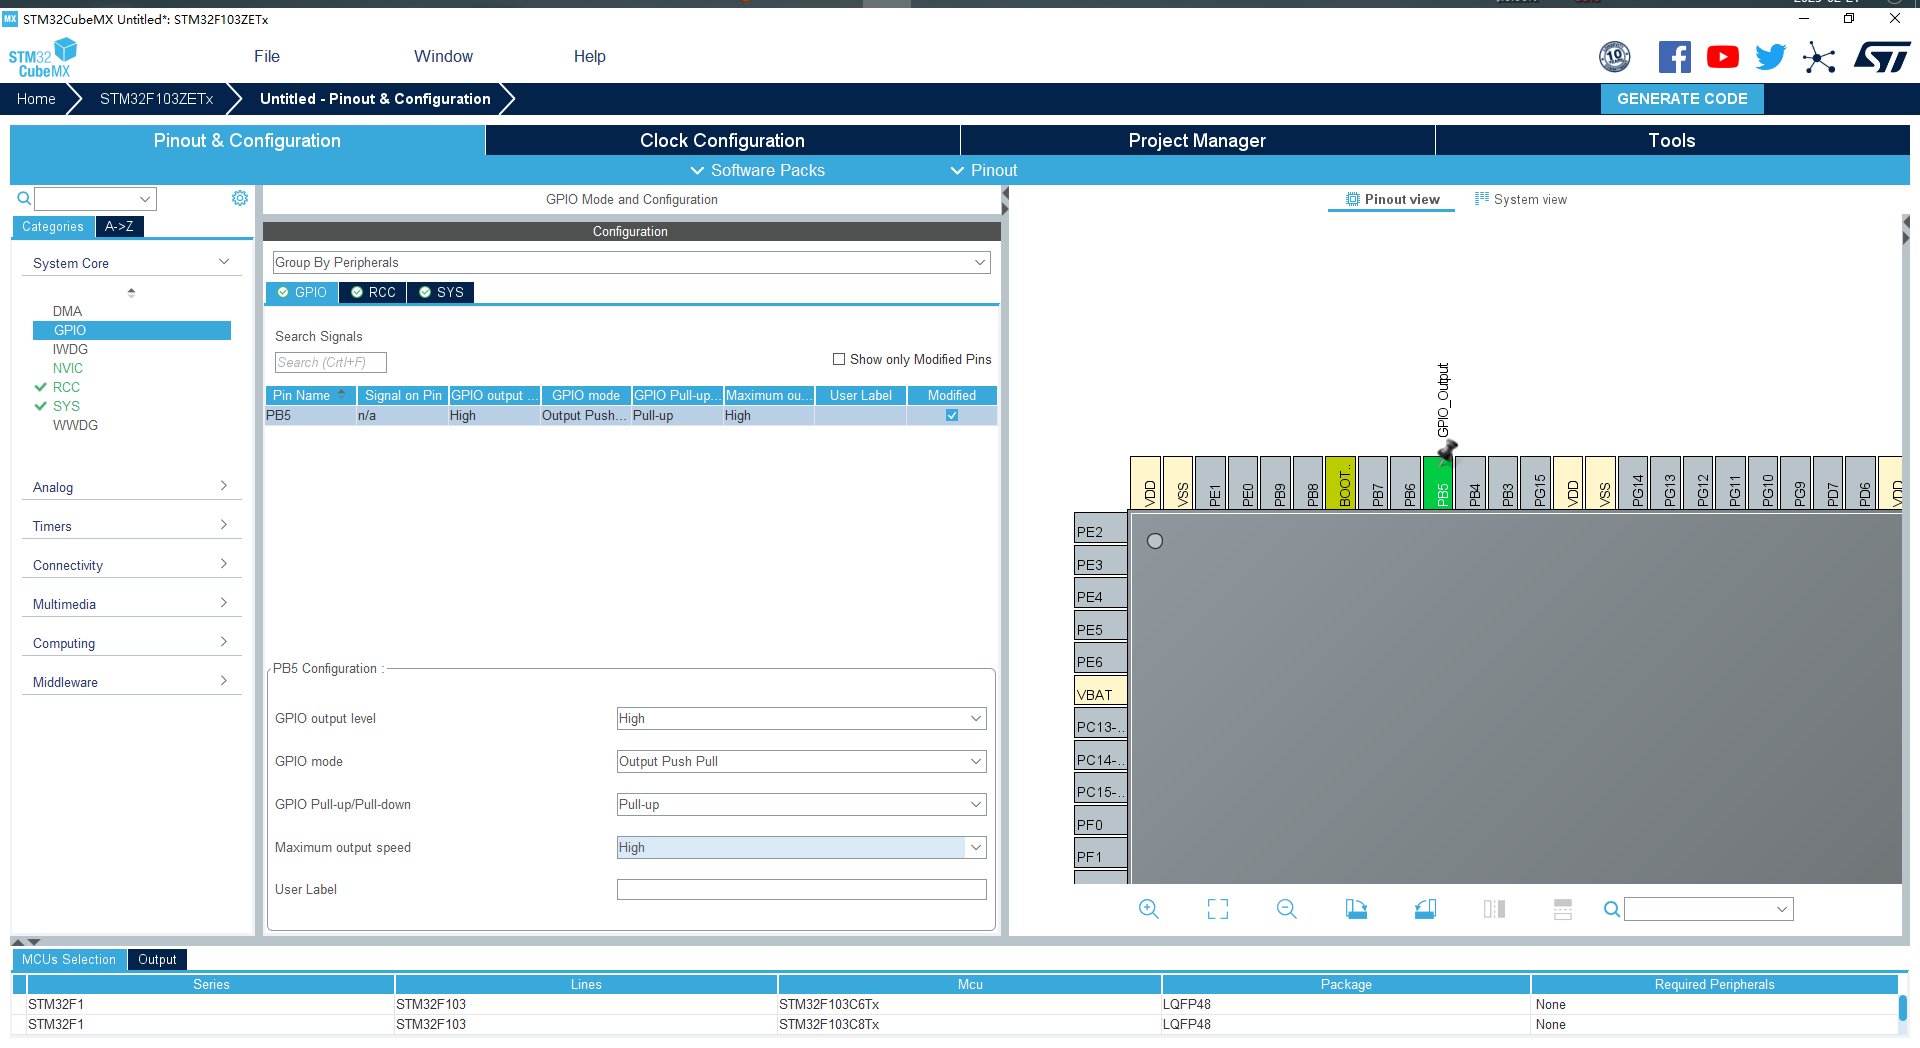Image resolution: width=1920 pixels, height=1048 pixels.
Task: Switch to System view tab
Action: (x=1521, y=199)
